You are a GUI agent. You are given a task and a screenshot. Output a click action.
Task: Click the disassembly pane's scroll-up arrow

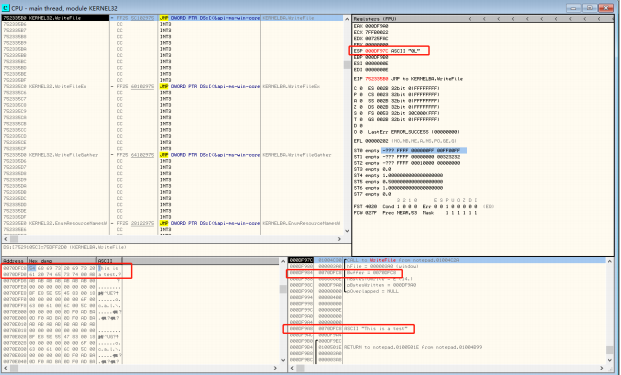pyautogui.click(x=347, y=19)
